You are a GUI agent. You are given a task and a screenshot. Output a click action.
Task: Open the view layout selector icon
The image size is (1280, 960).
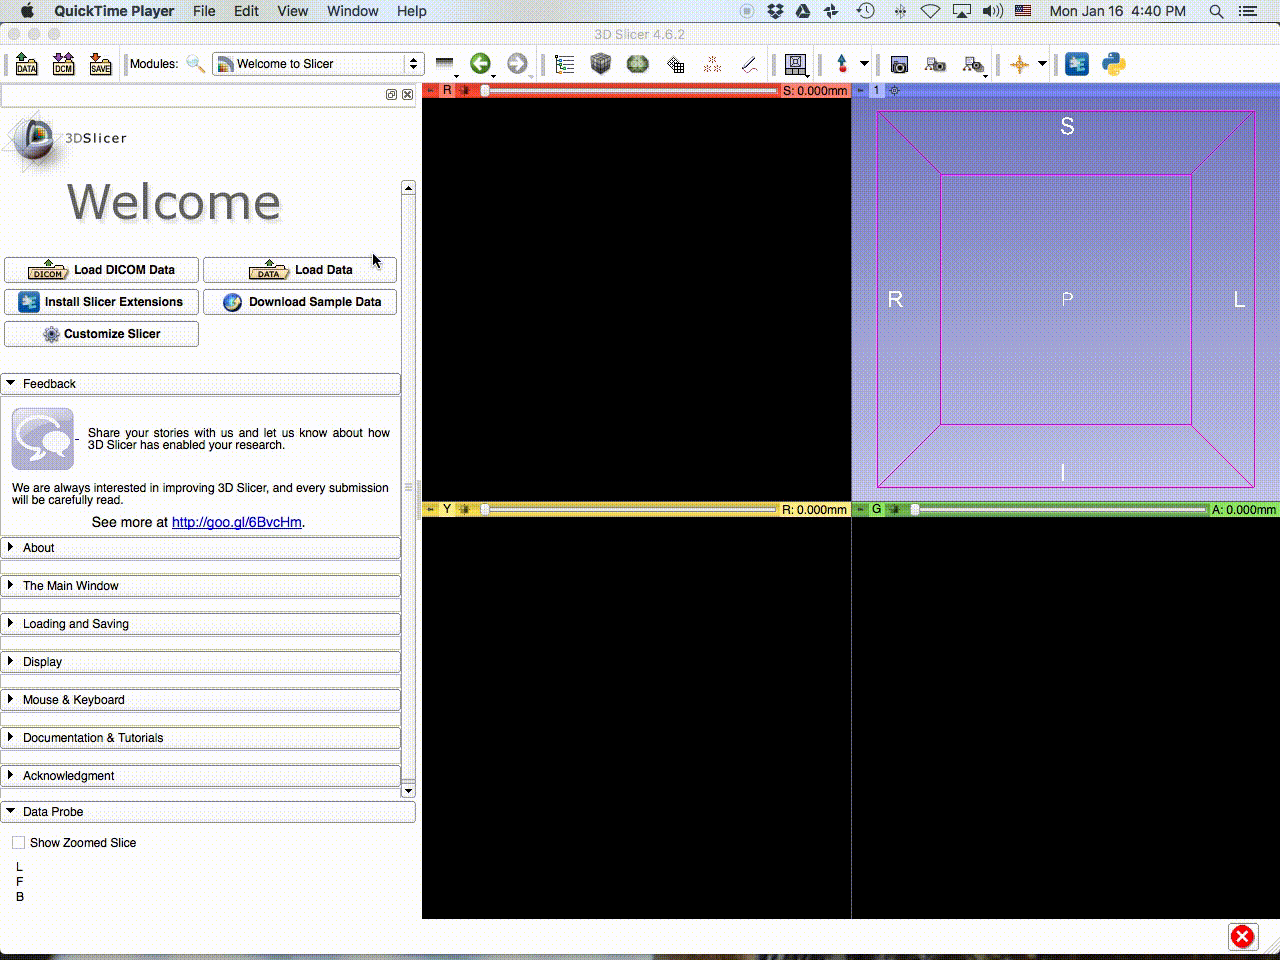796,64
